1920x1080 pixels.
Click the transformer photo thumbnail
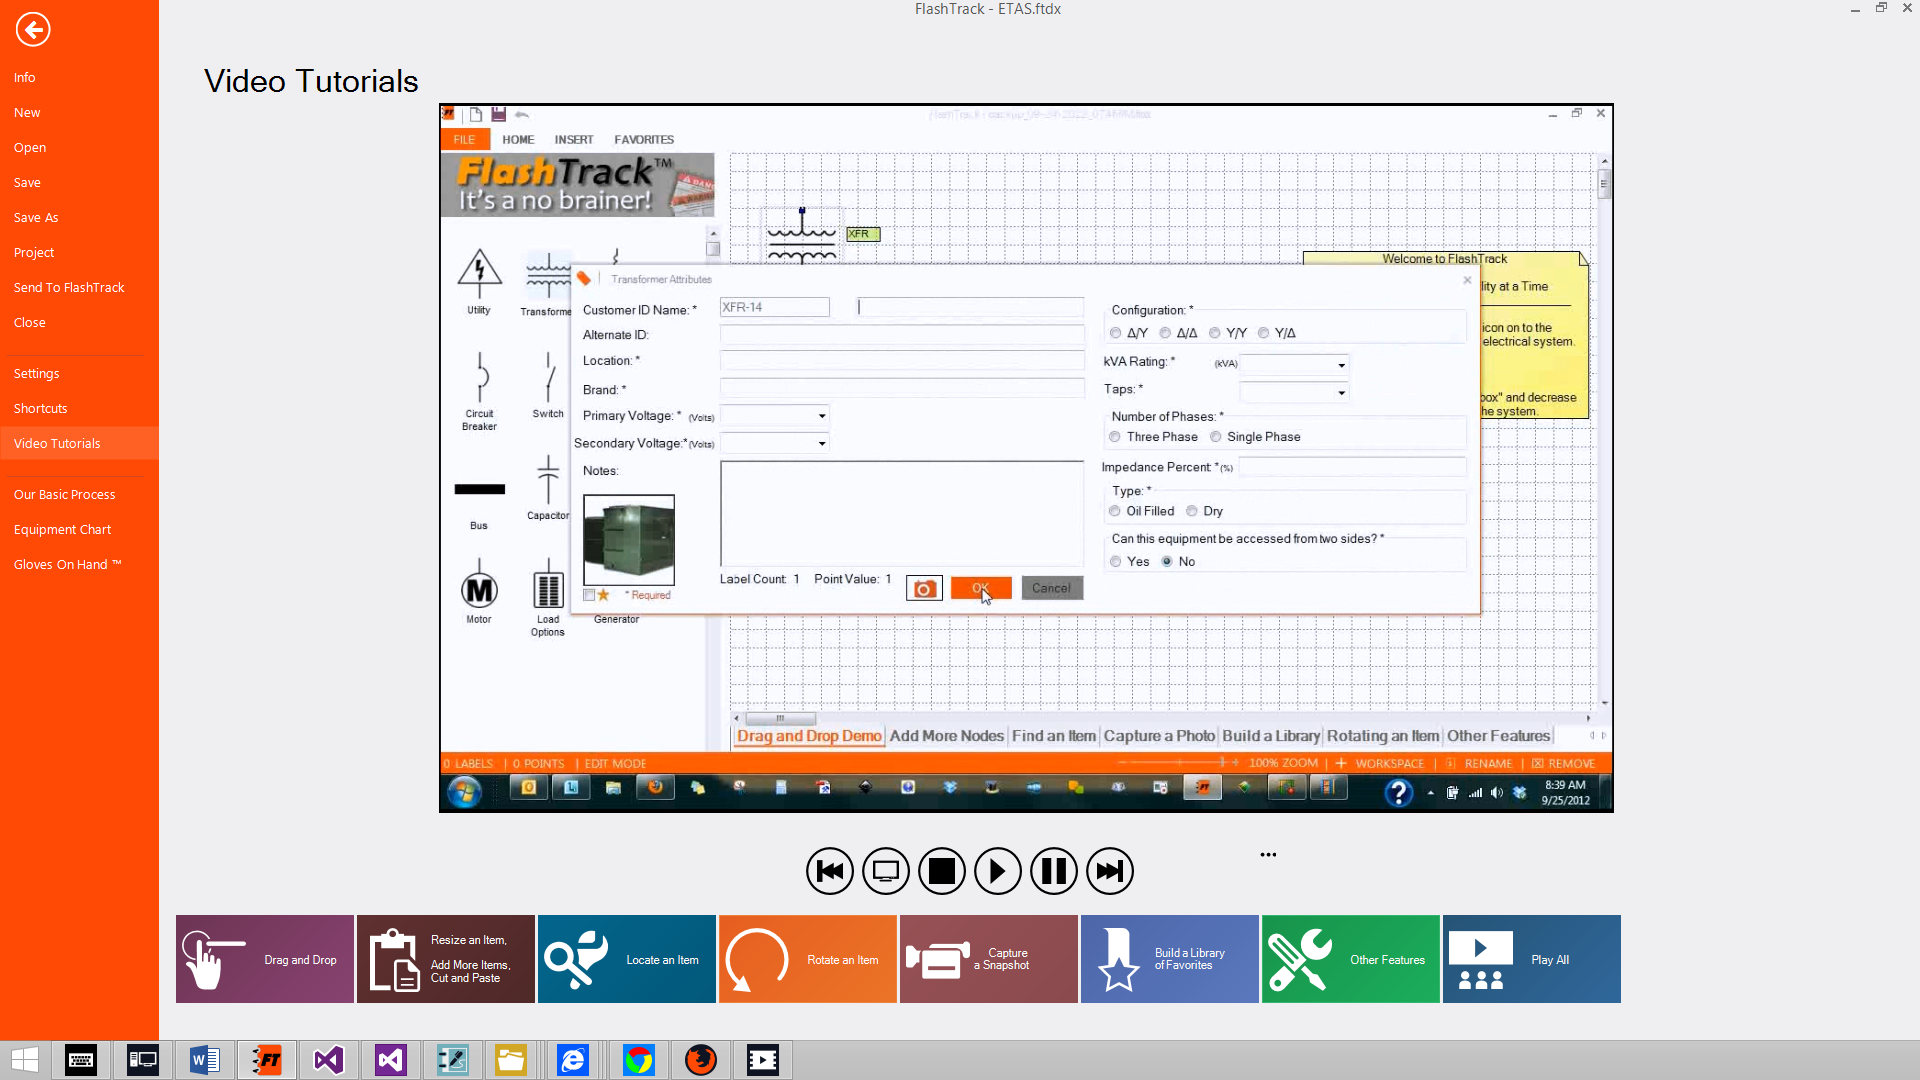tap(629, 540)
